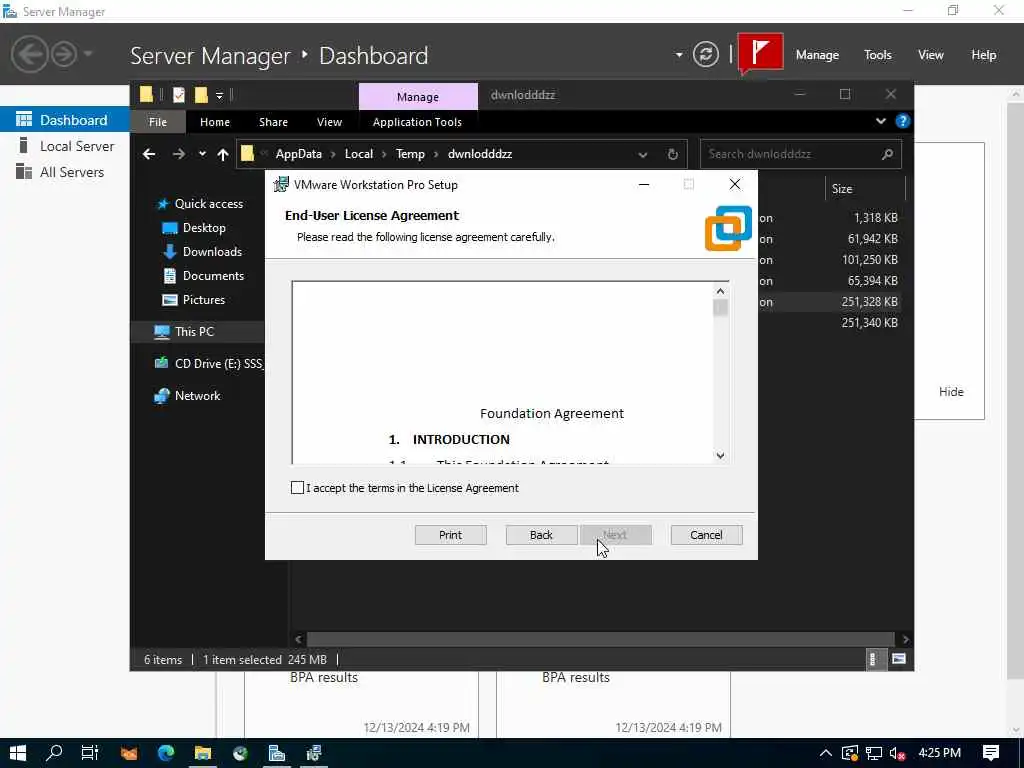Click AppData in the address bar path
1024x768 pixels.
(x=298, y=154)
